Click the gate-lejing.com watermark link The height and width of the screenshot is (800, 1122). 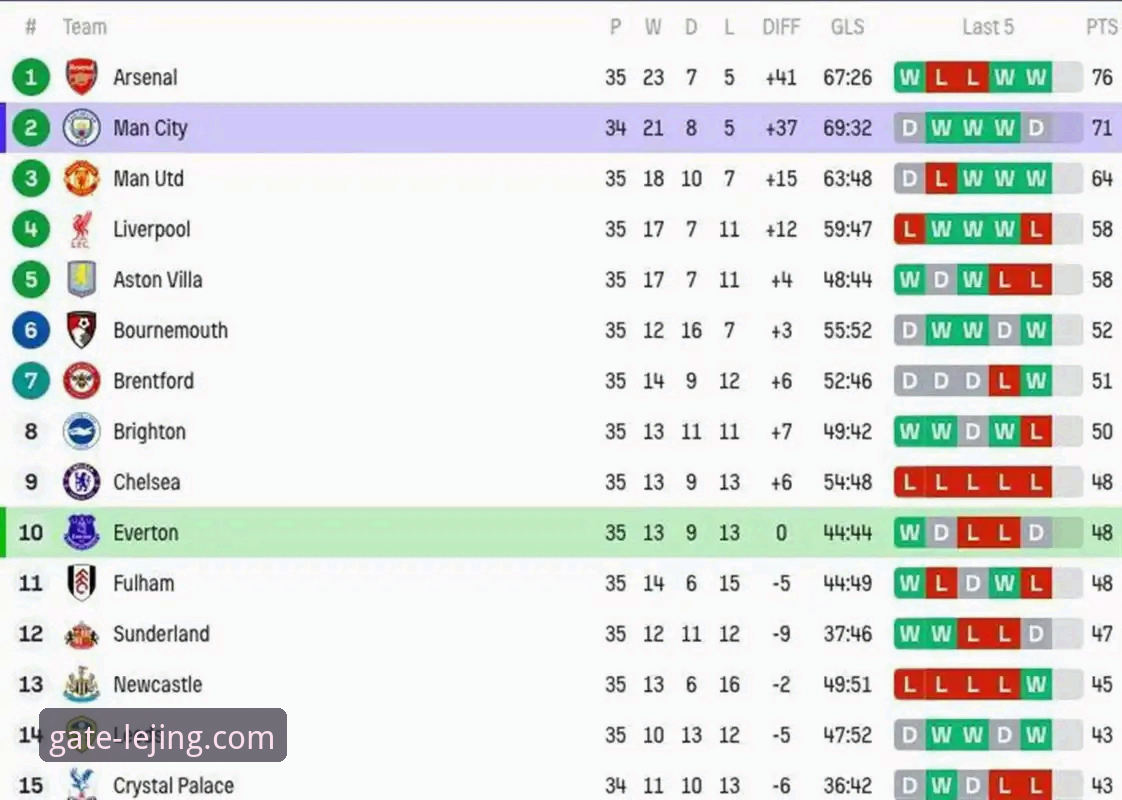click(162, 736)
